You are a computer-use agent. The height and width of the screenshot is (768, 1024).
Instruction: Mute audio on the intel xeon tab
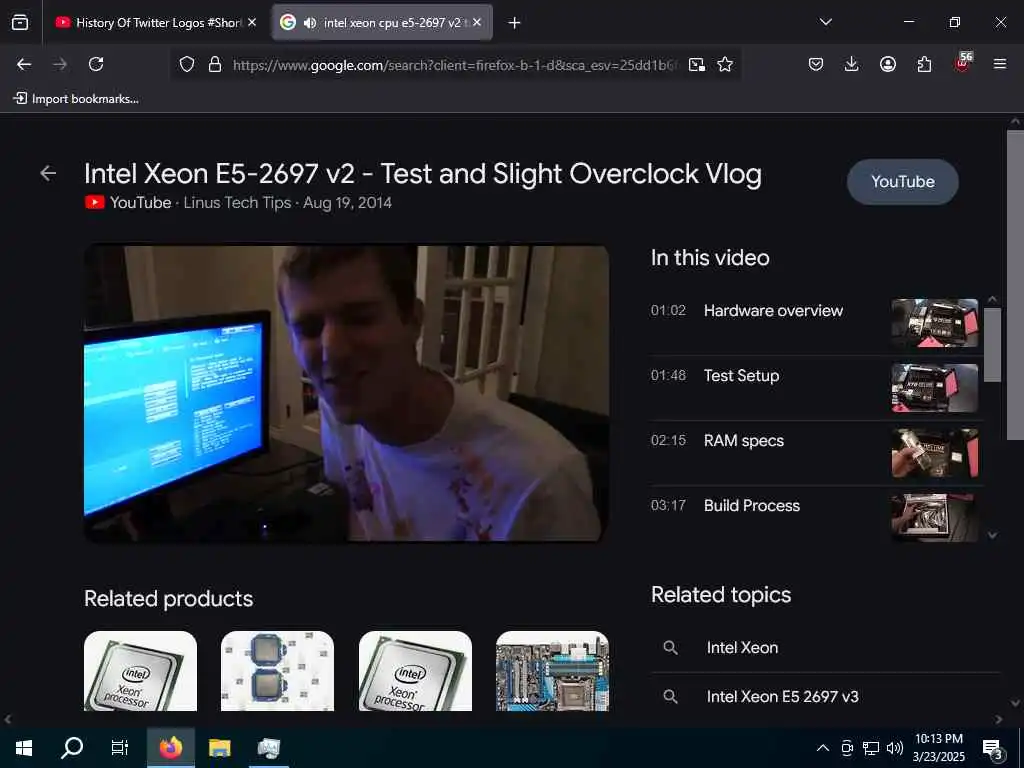[x=310, y=23]
